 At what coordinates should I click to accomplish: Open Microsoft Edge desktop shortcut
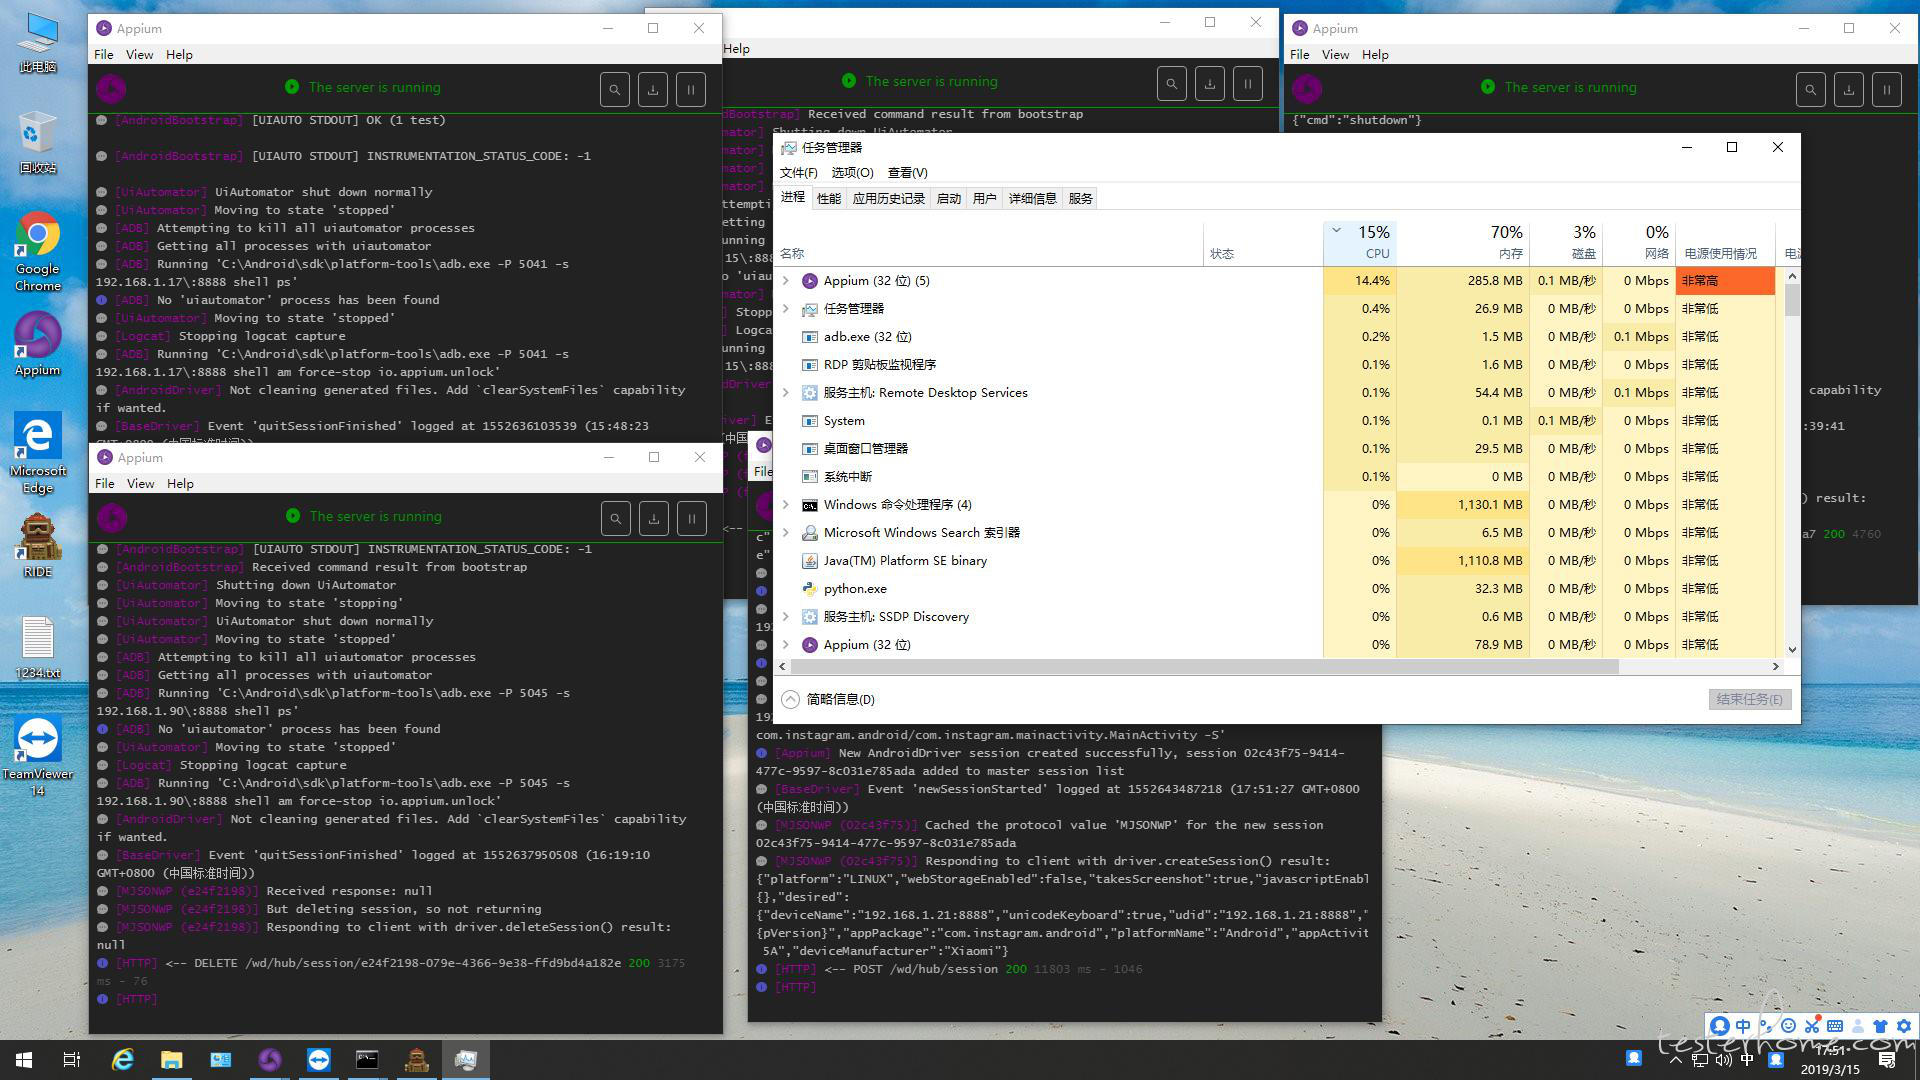38,453
